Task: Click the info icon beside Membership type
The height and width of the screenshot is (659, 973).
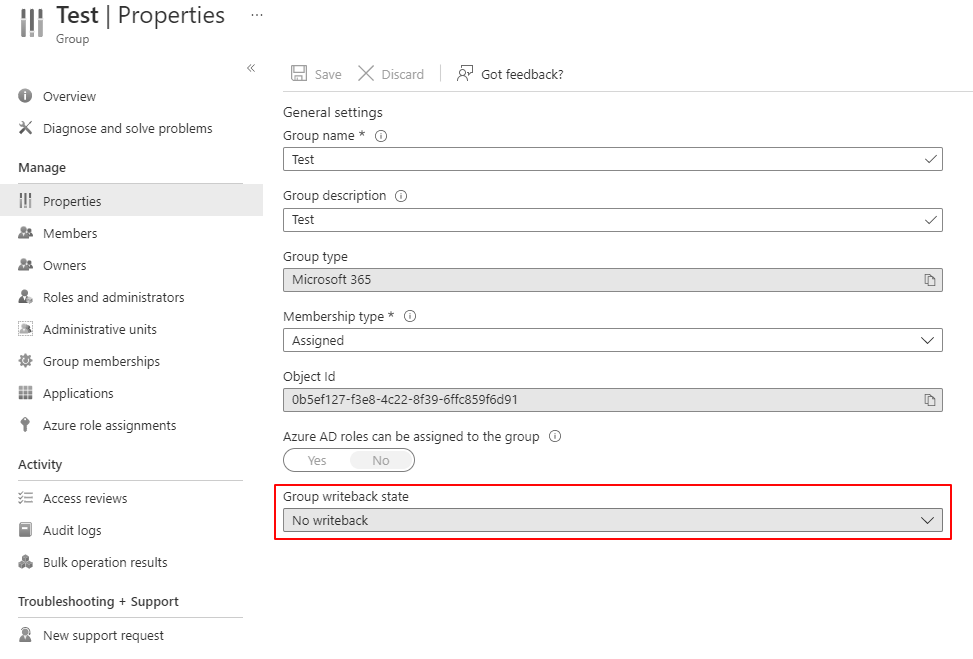Action: point(410,316)
